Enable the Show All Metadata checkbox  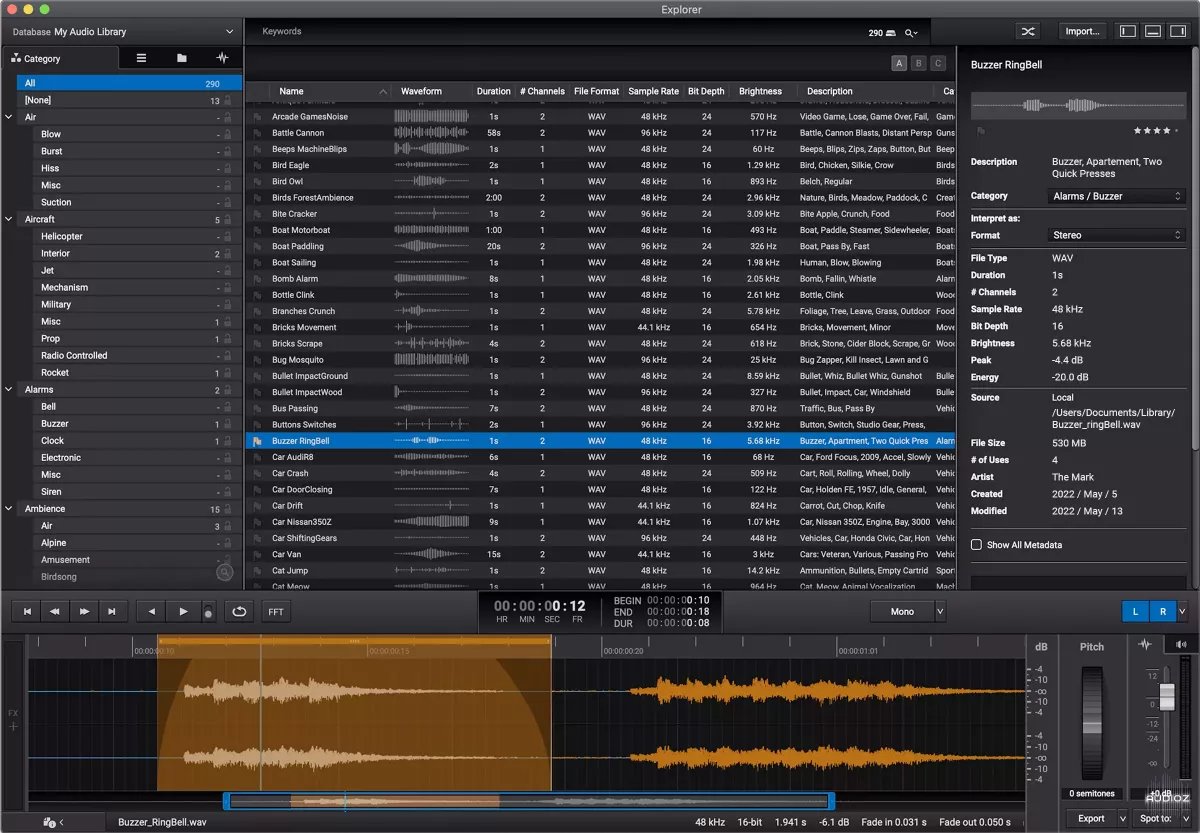(977, 544)
